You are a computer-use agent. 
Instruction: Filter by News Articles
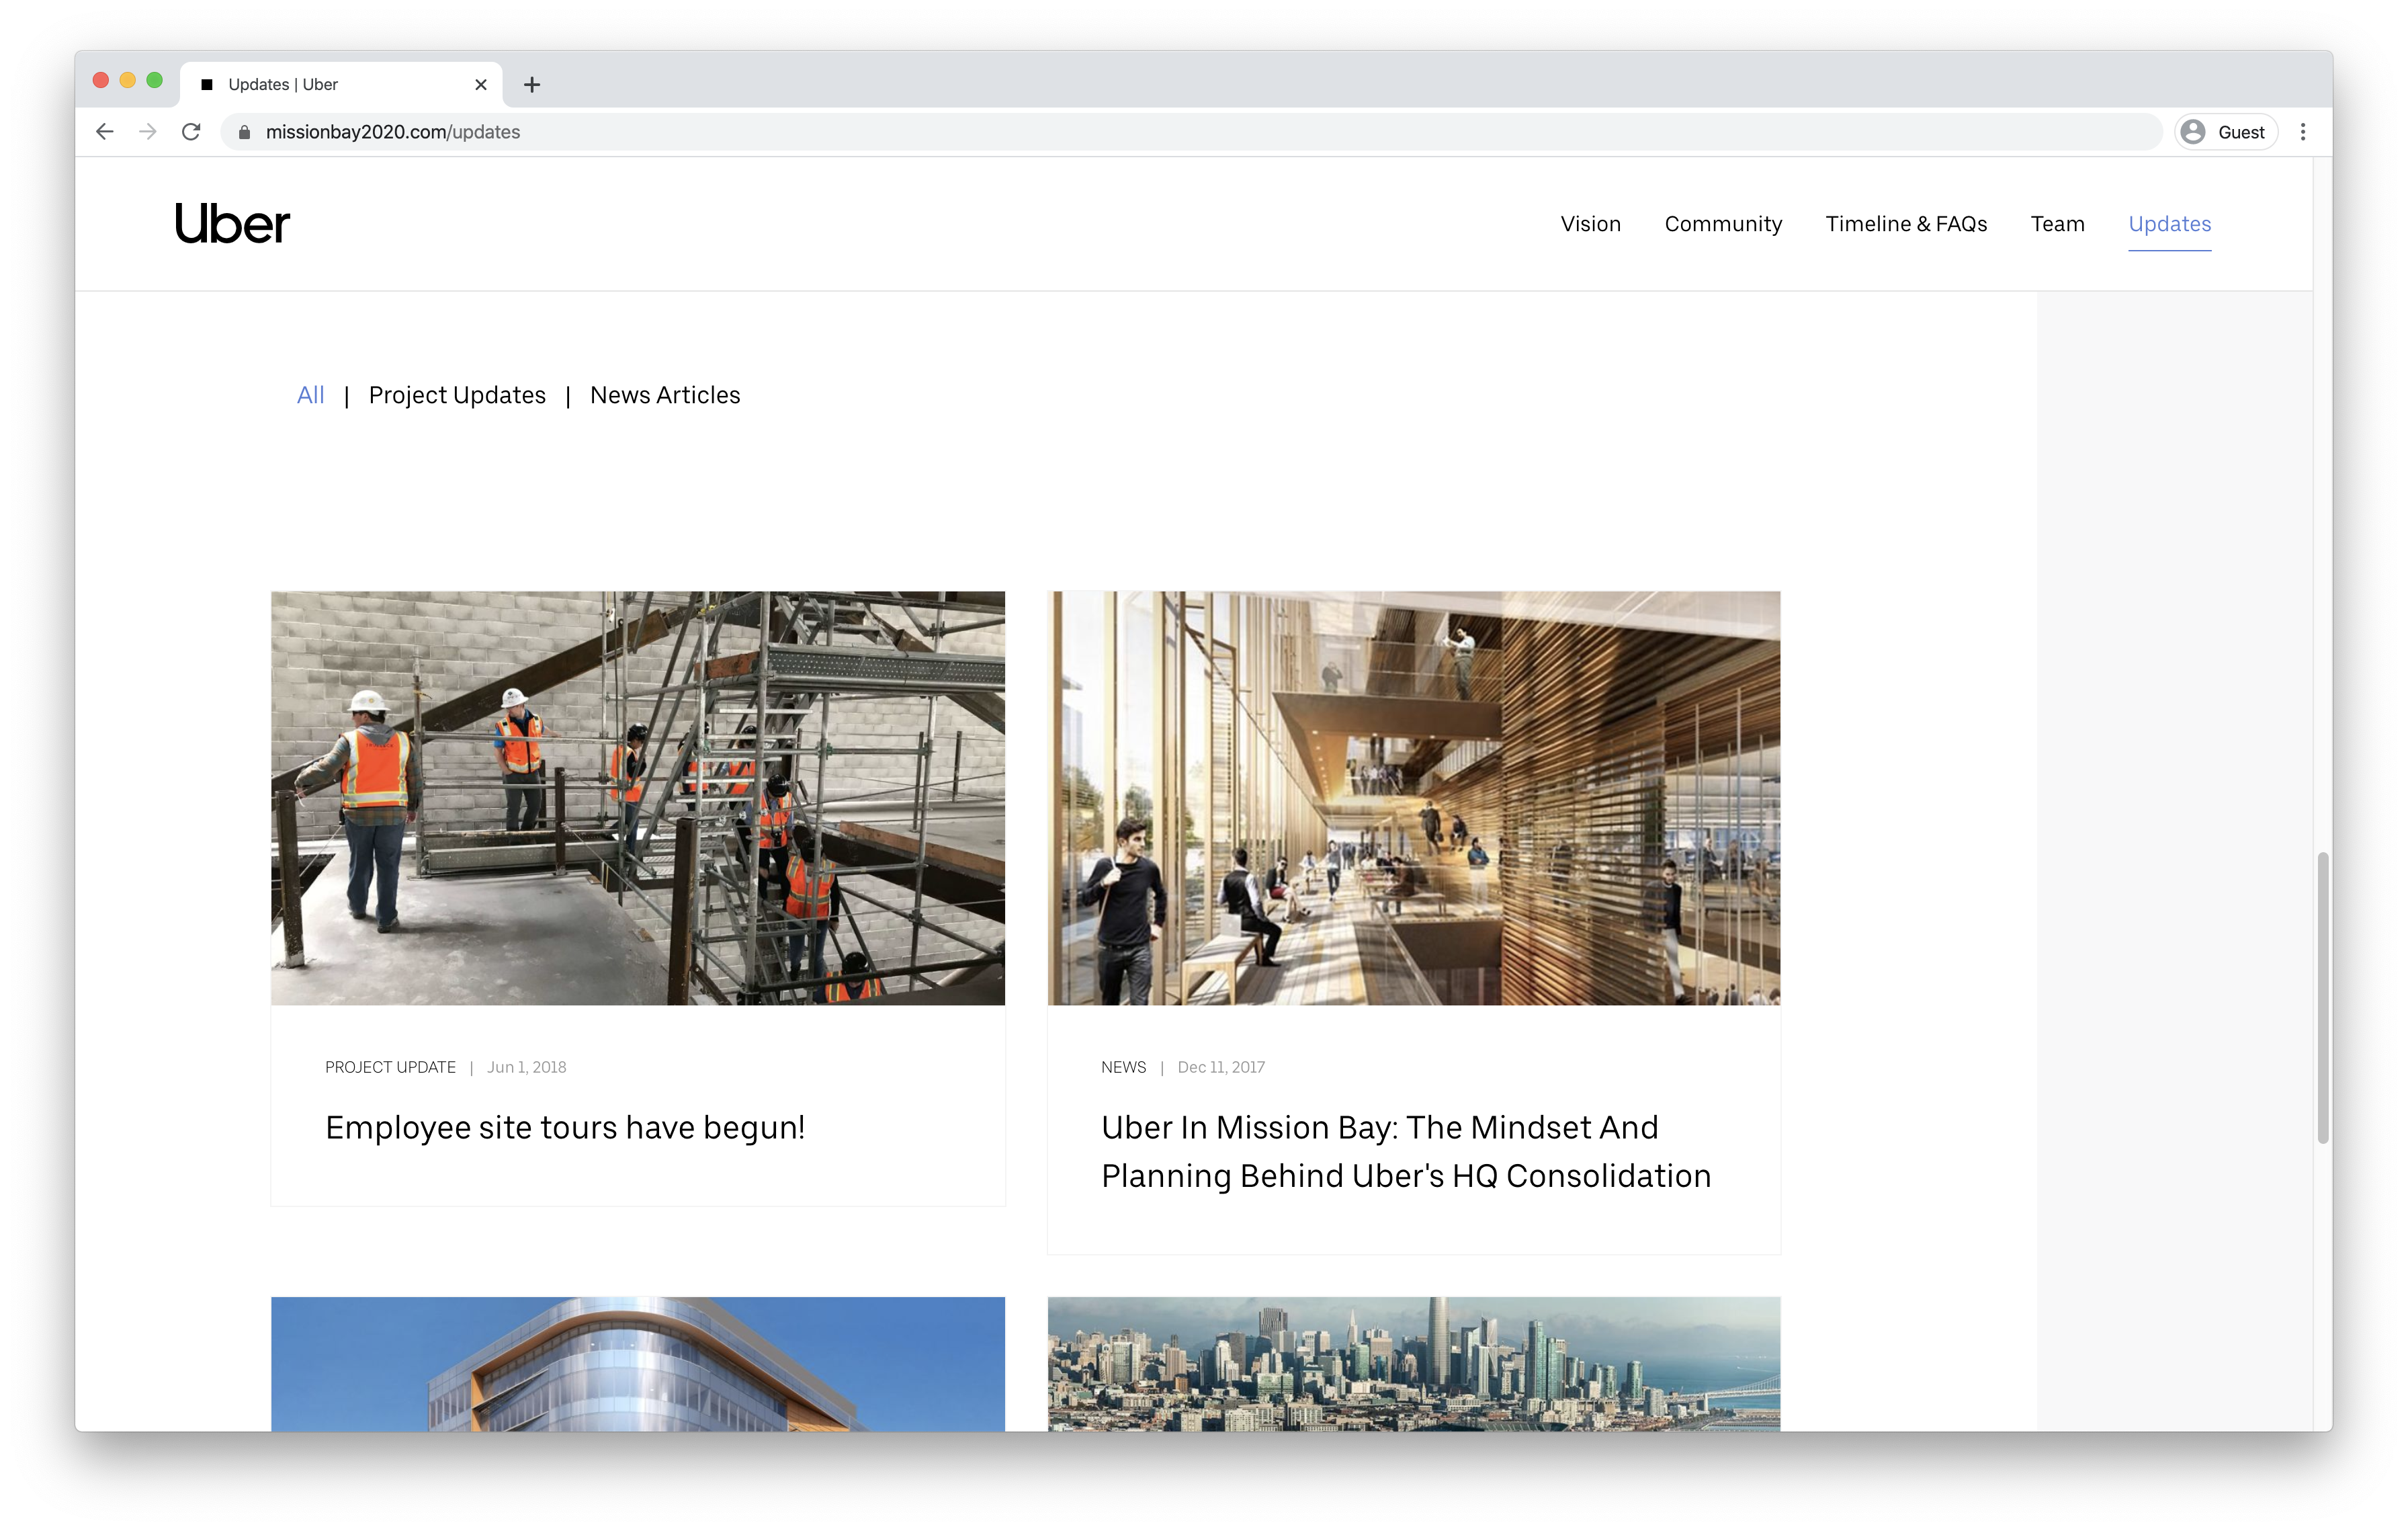665,395
